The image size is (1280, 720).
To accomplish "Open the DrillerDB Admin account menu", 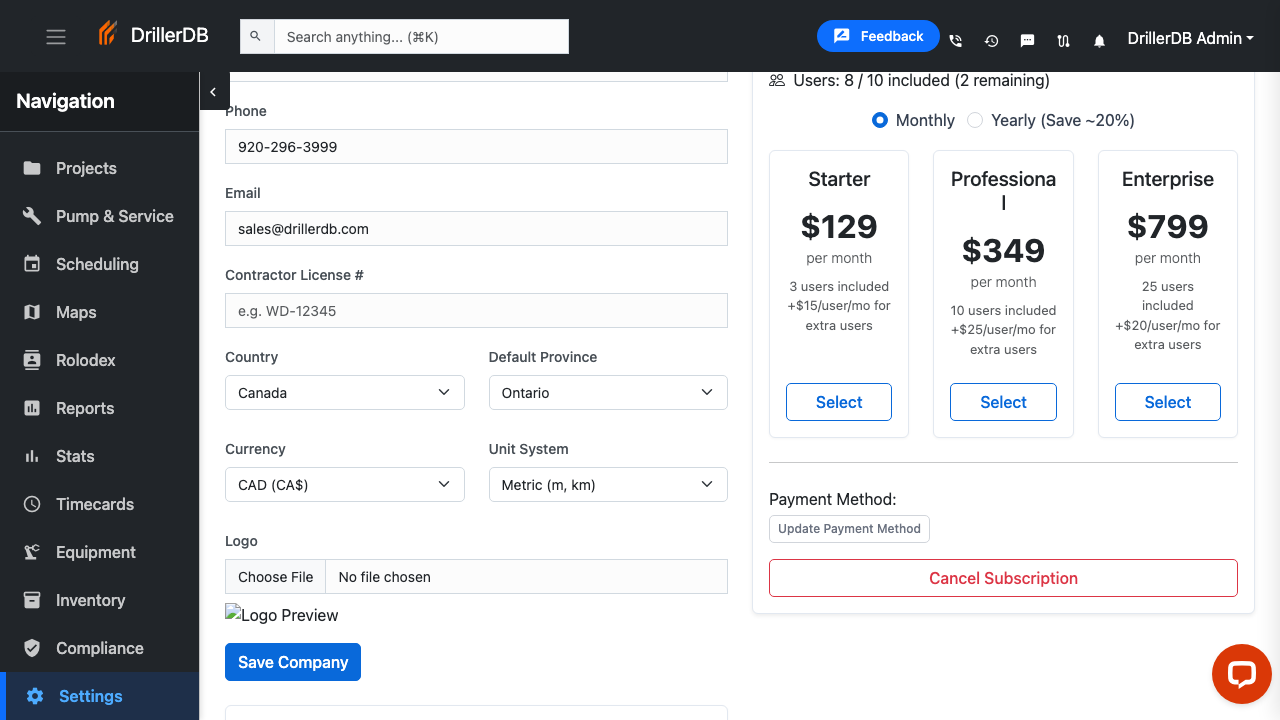I will pyautogui.click(x=1190, y=39).
